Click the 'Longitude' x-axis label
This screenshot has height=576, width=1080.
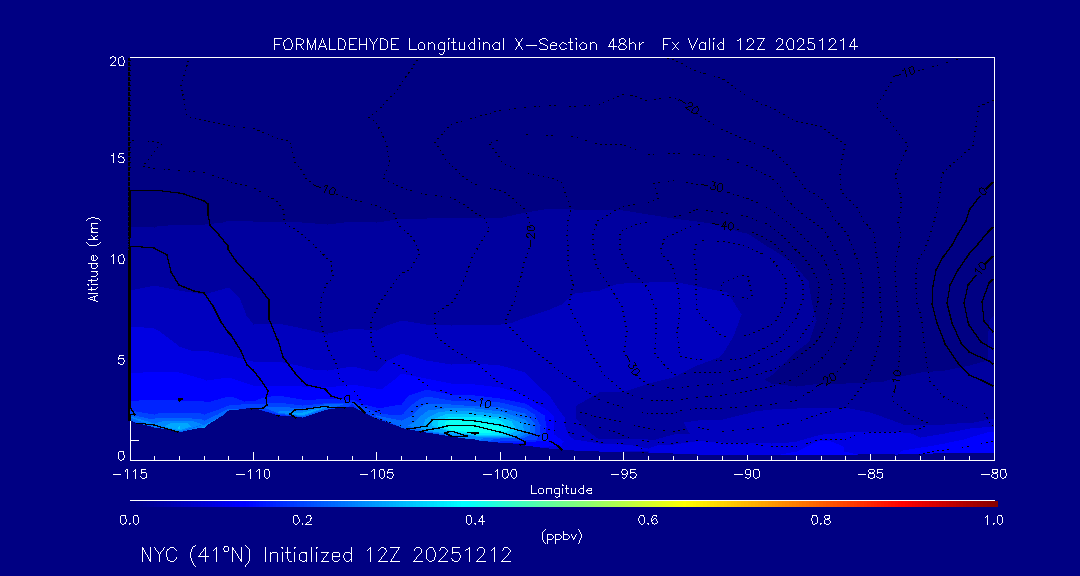pos(561,490)
